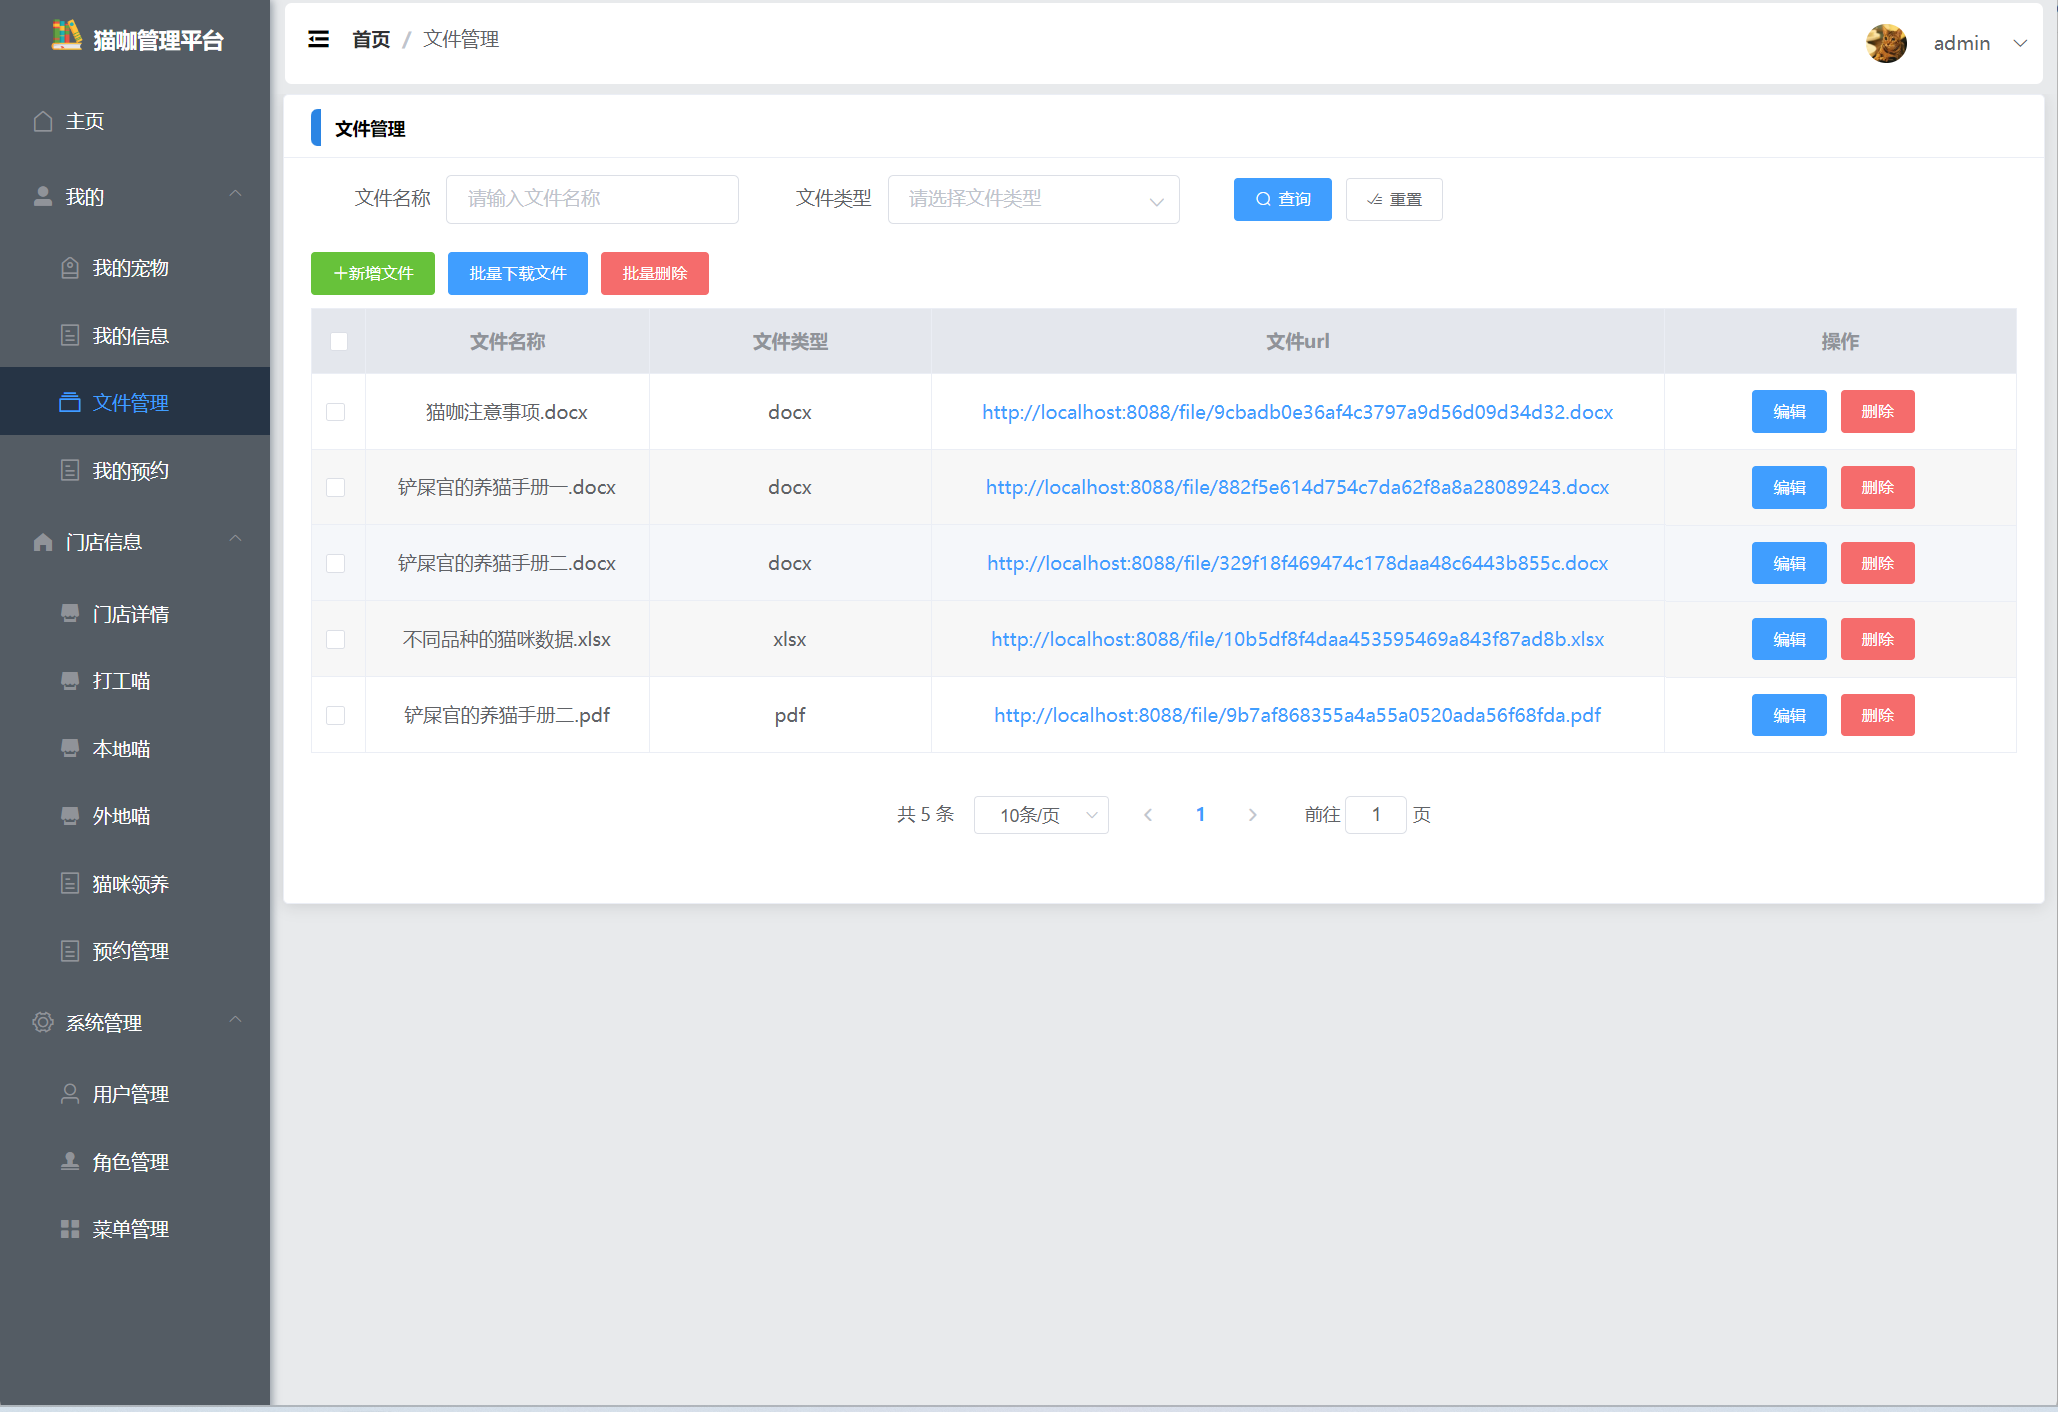This screenshot has height=1412, width=2058.
Task: Click the red 批量删除 button
Action: click(x=654, y=273)
